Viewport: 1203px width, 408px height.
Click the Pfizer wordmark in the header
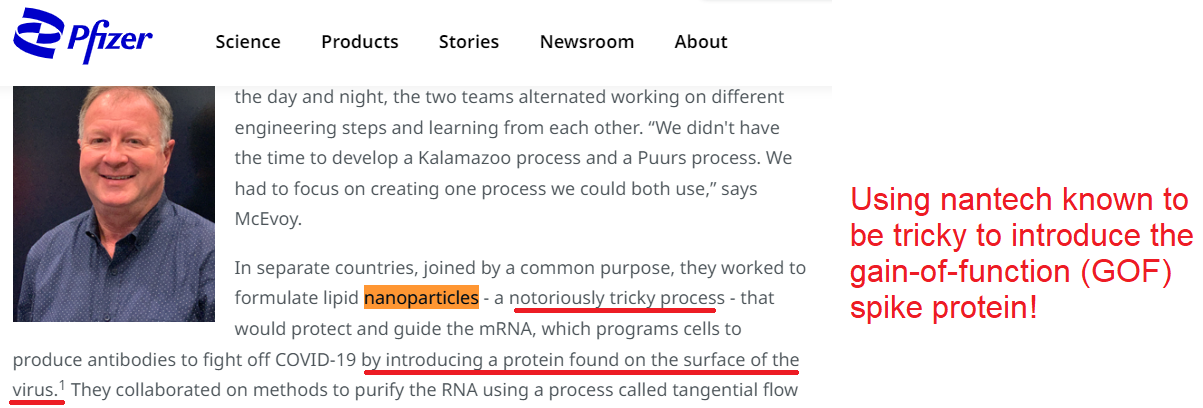tap(108, 40)
